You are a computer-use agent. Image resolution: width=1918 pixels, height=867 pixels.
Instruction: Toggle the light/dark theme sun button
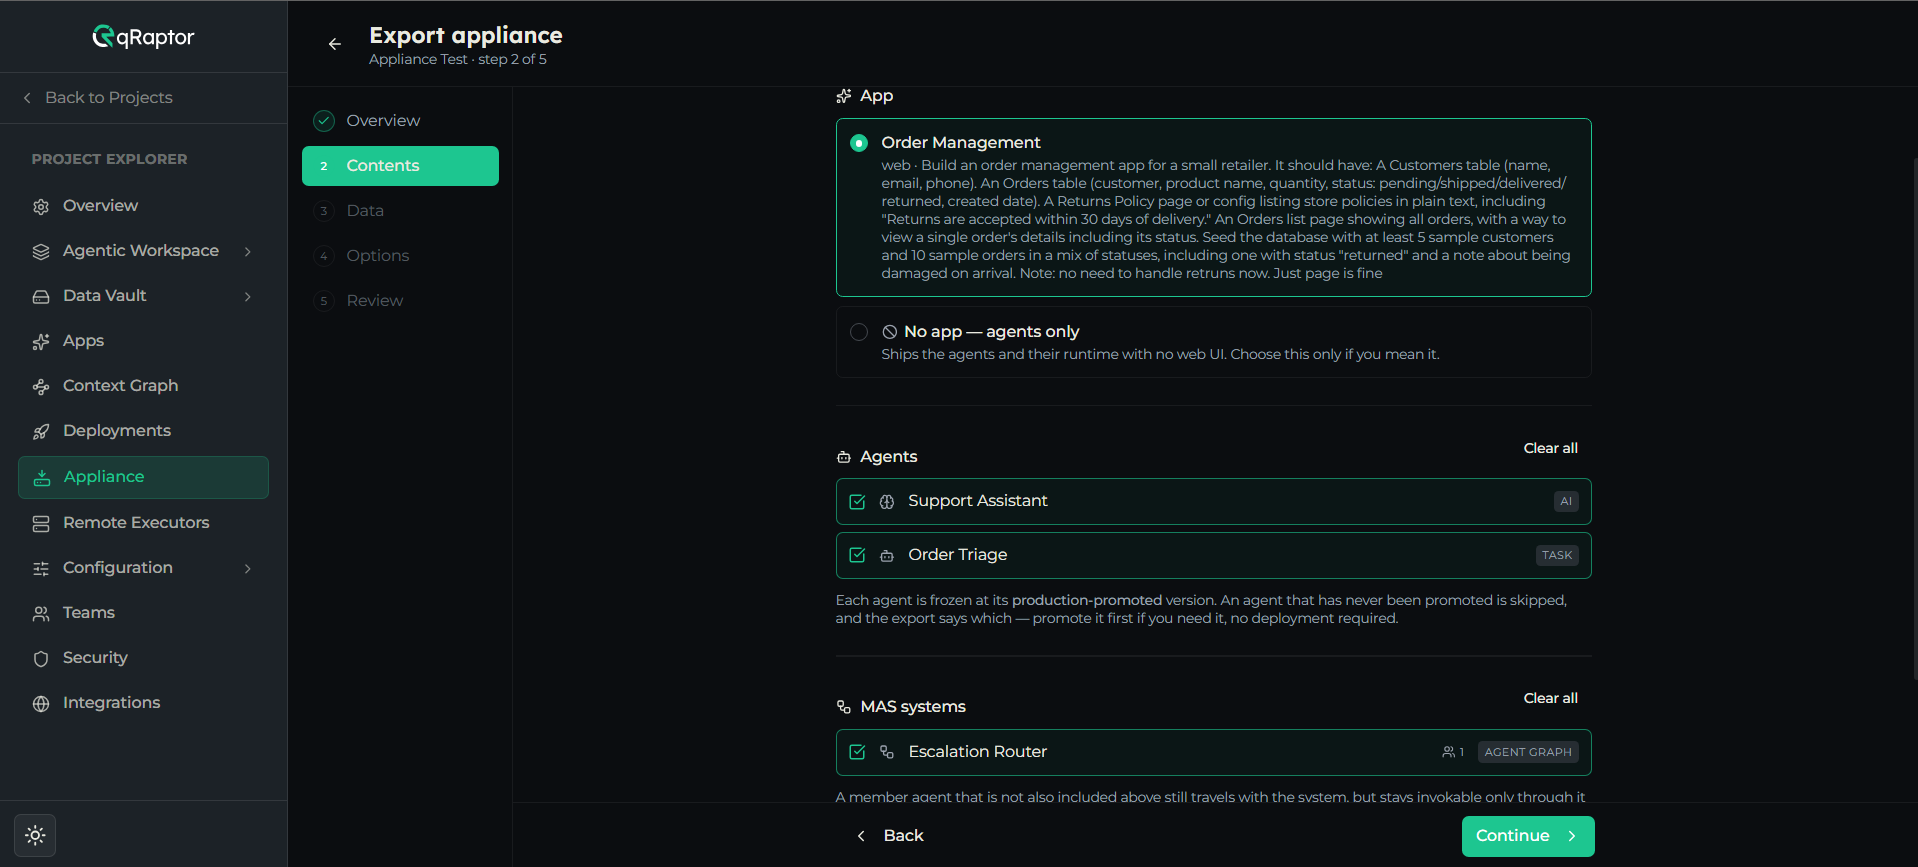pyautogui.click(x=35, y=835)
